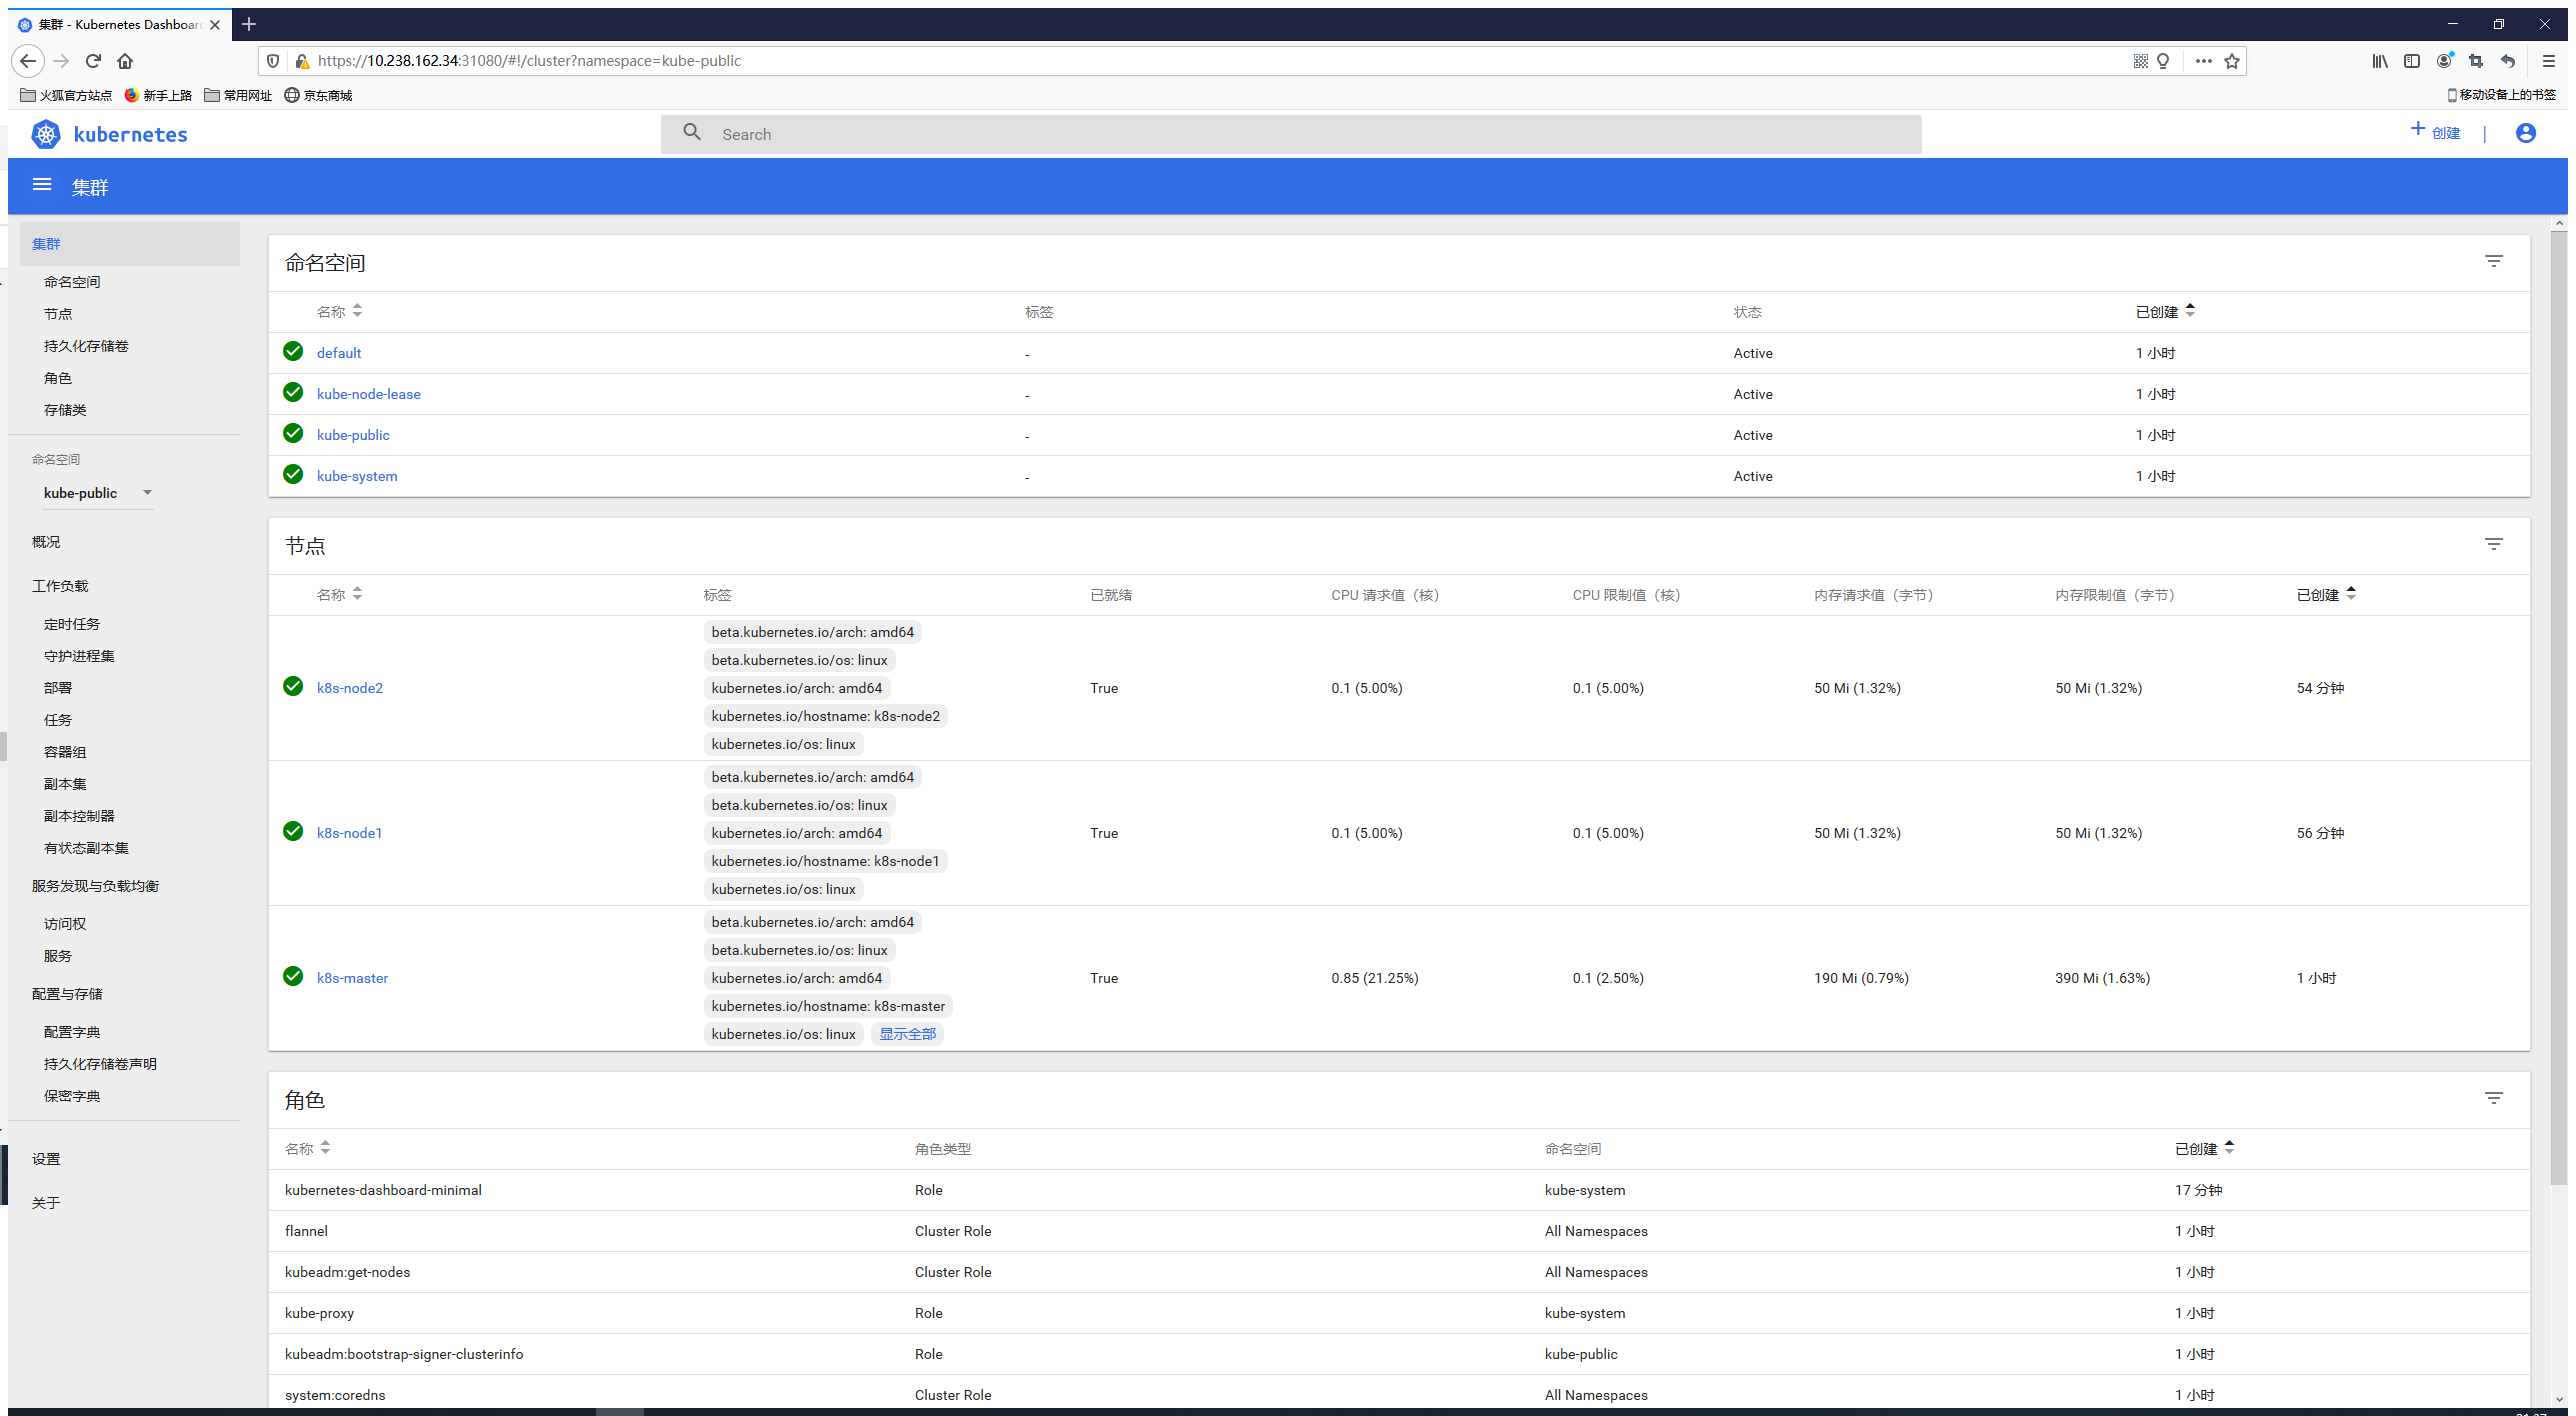Click the tracking protection shield icon
The width and height of the screenshot is (2576, 1416).
[x=273, y=61]
